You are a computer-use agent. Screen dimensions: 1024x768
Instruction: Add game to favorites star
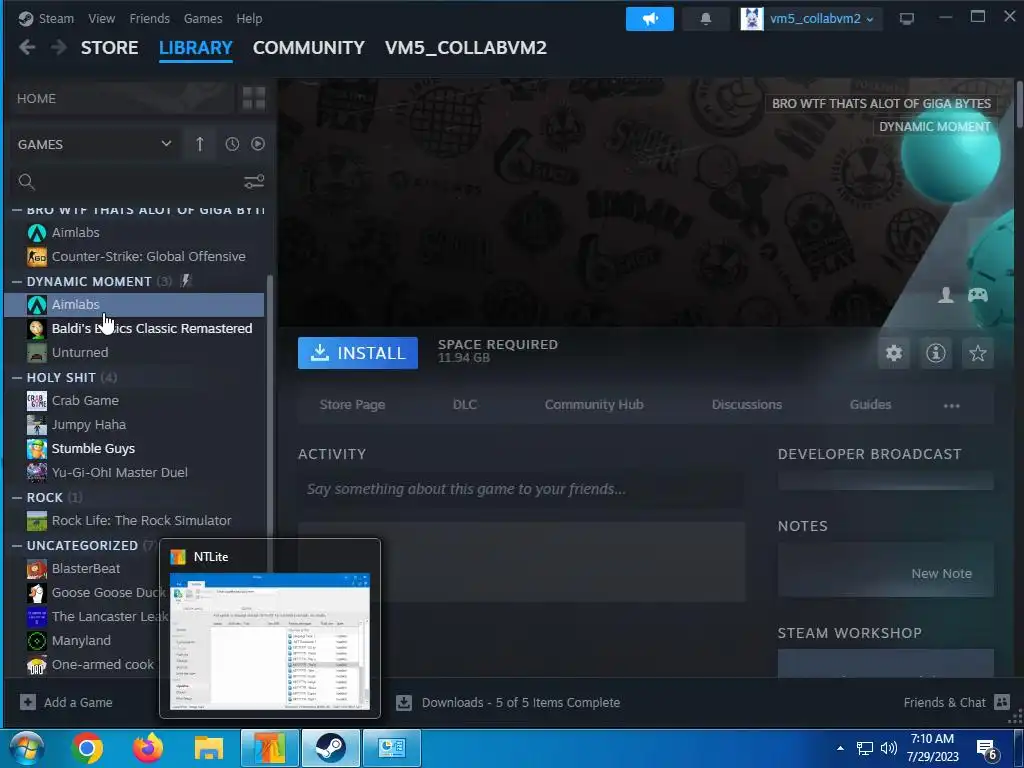coord(977,353)
